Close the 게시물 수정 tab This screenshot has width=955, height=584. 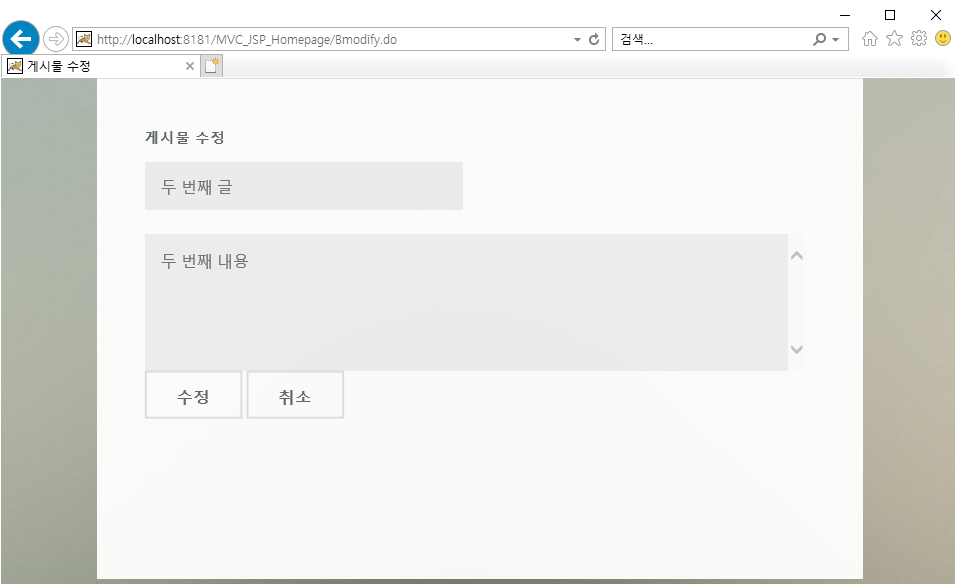pos(189,65)
